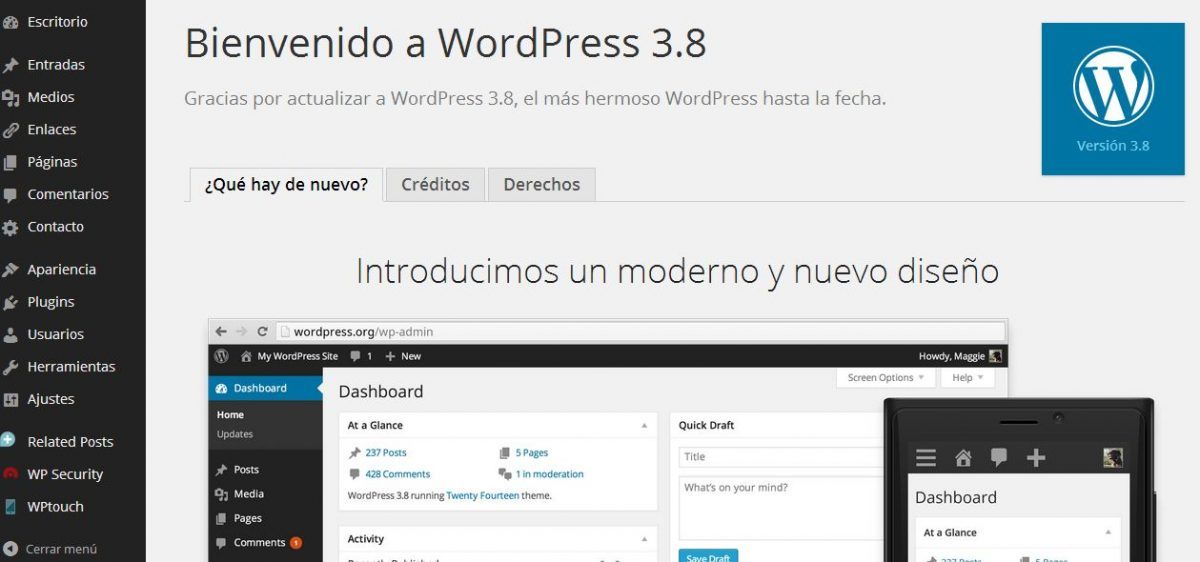
Task: Click the Title input field in Quick Draft
Action: tap(780, 457)
